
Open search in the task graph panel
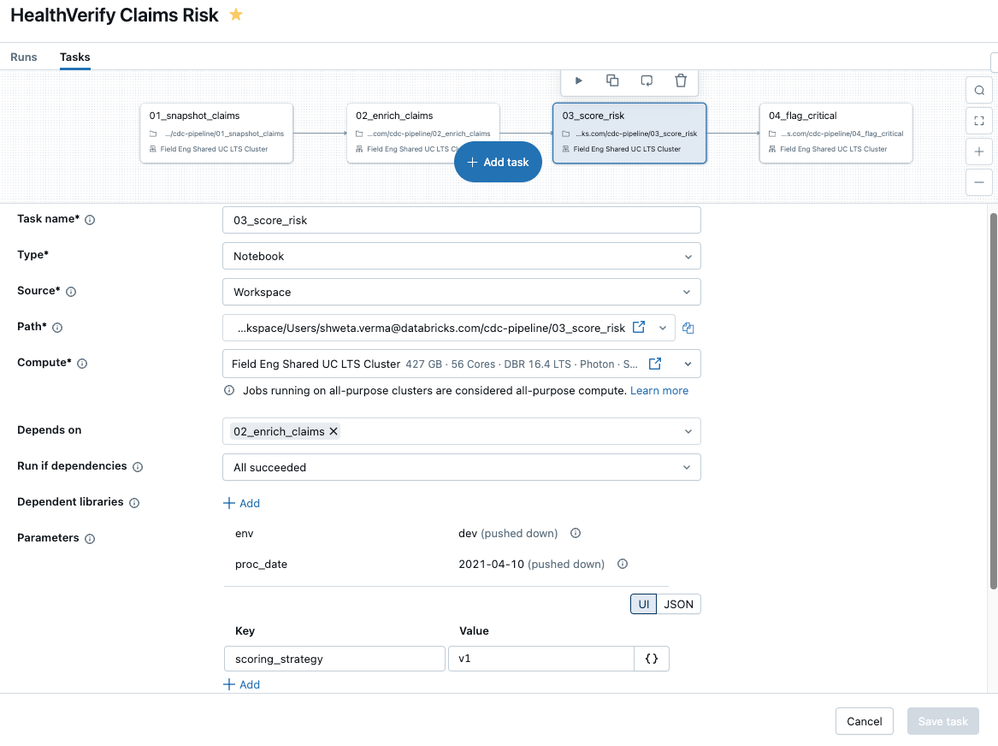tap(979, 89)
